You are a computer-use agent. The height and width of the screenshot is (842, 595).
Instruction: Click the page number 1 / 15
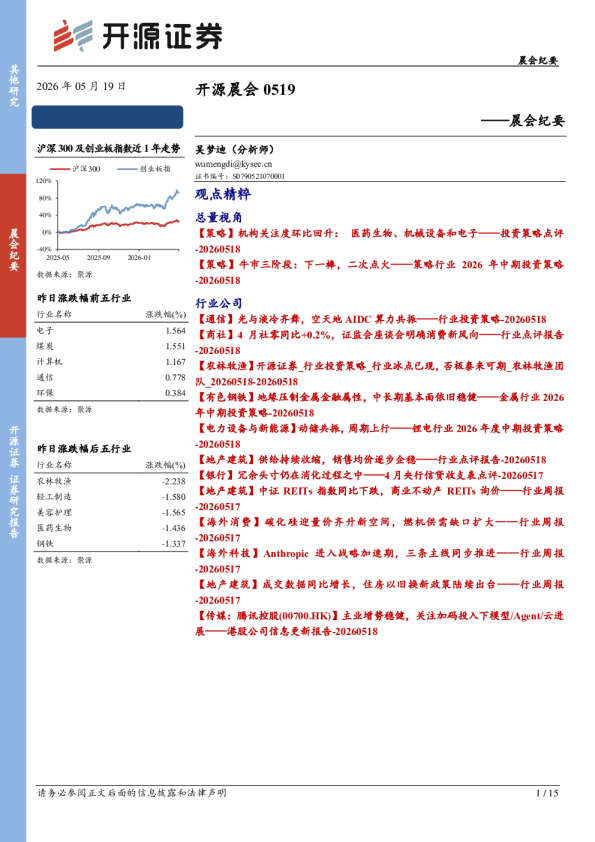coord(547,793)
